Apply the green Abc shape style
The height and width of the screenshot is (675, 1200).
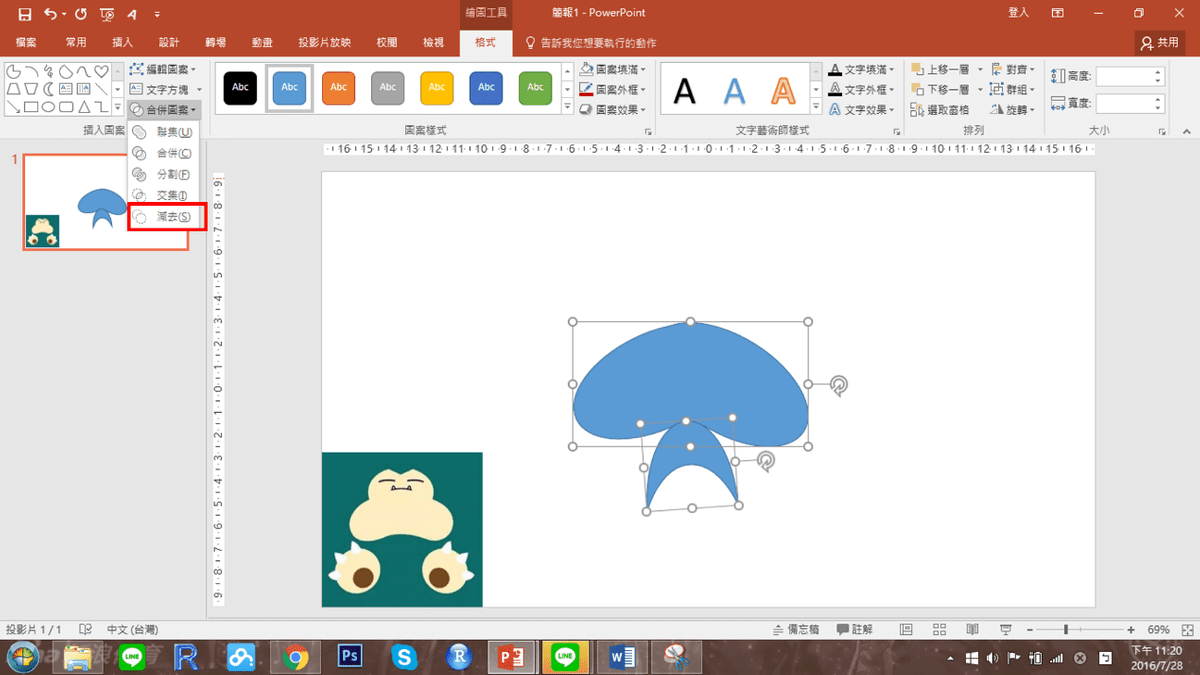tap(535, 88)
